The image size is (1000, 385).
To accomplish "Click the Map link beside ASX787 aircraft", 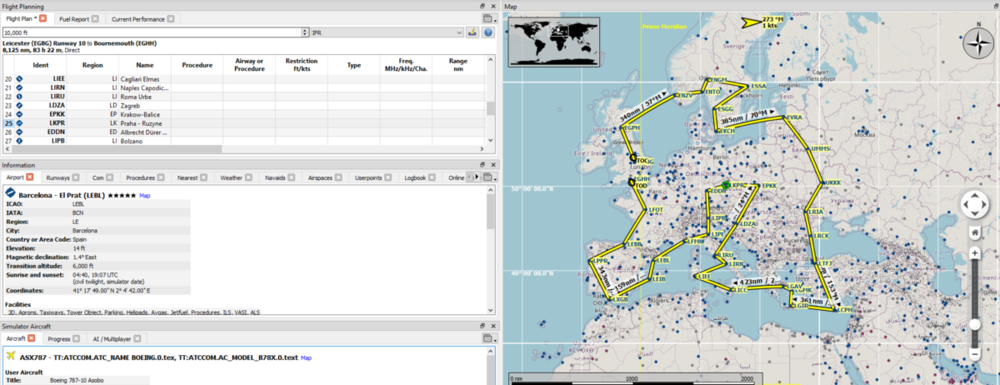I will coord(306,358).
